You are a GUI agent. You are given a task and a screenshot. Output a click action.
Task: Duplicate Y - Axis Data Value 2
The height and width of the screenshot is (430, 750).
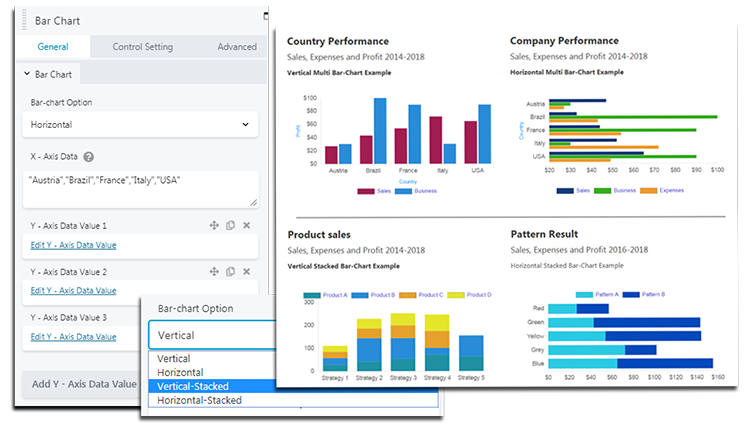[x=230, y=272]
